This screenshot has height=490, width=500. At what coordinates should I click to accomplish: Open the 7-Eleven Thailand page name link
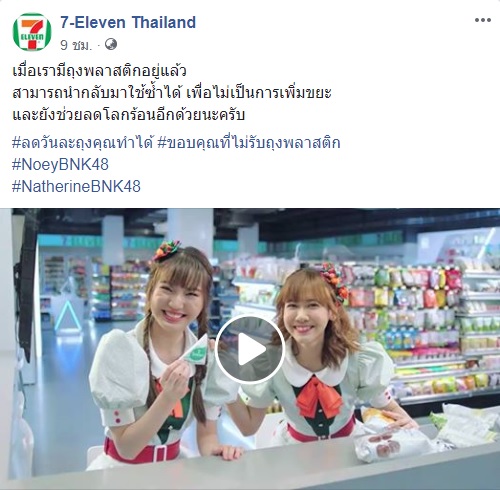click(x=128, y=22)
